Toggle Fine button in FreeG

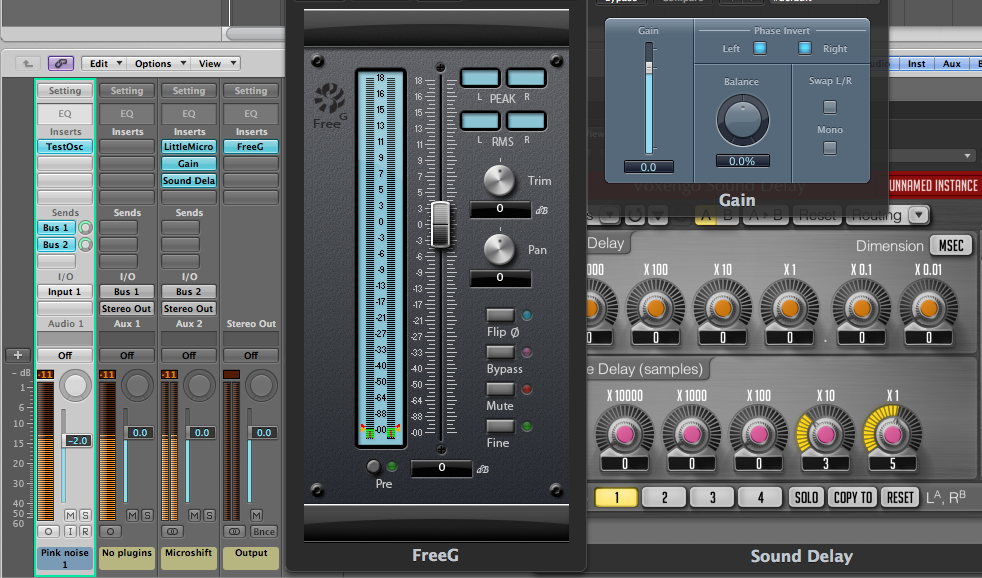(500, 426)
